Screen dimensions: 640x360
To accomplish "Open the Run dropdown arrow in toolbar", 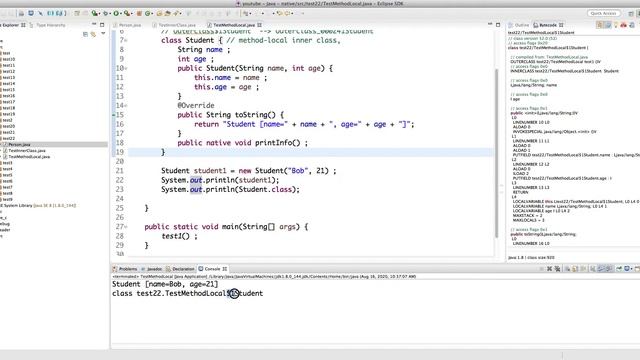I will tap(121, 13).
